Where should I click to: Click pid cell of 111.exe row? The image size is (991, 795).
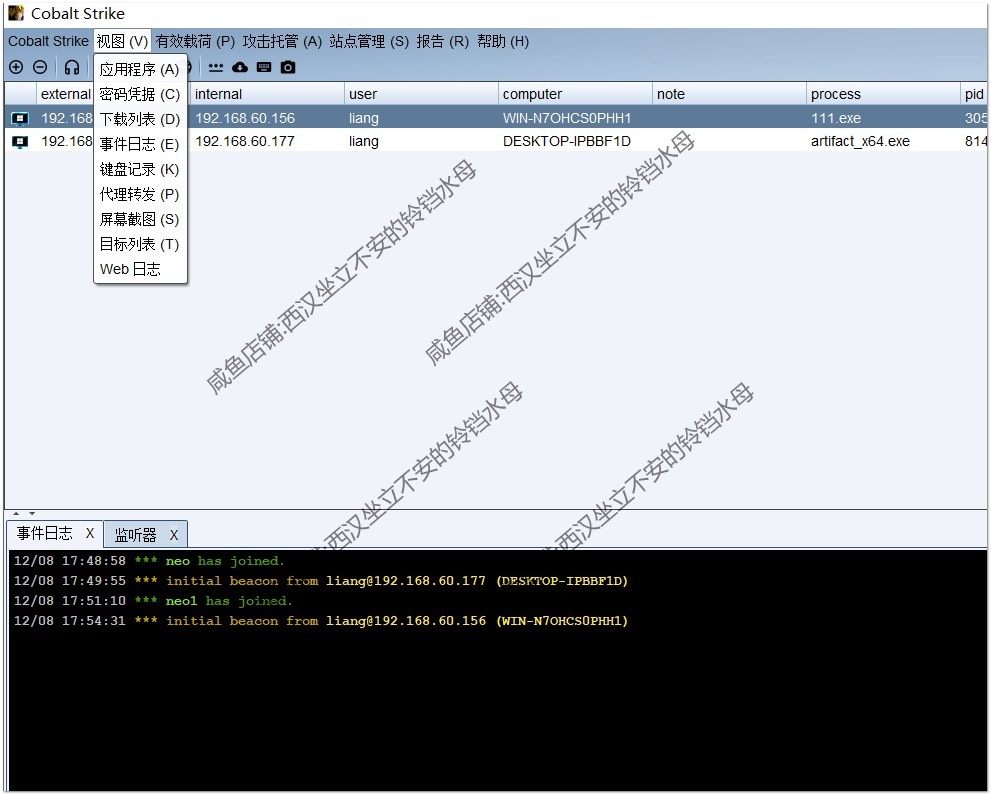[976, 118]
